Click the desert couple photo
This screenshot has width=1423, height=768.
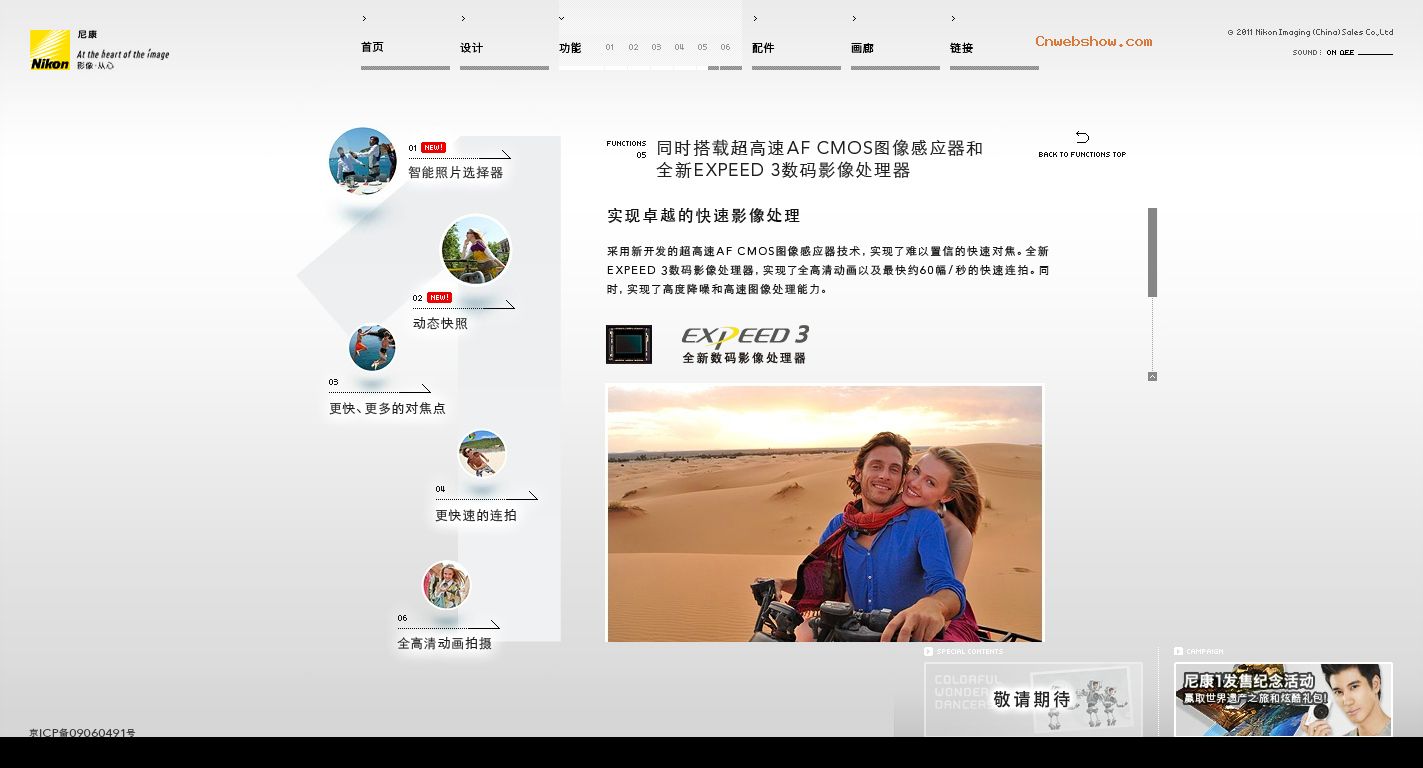(825, 513)
